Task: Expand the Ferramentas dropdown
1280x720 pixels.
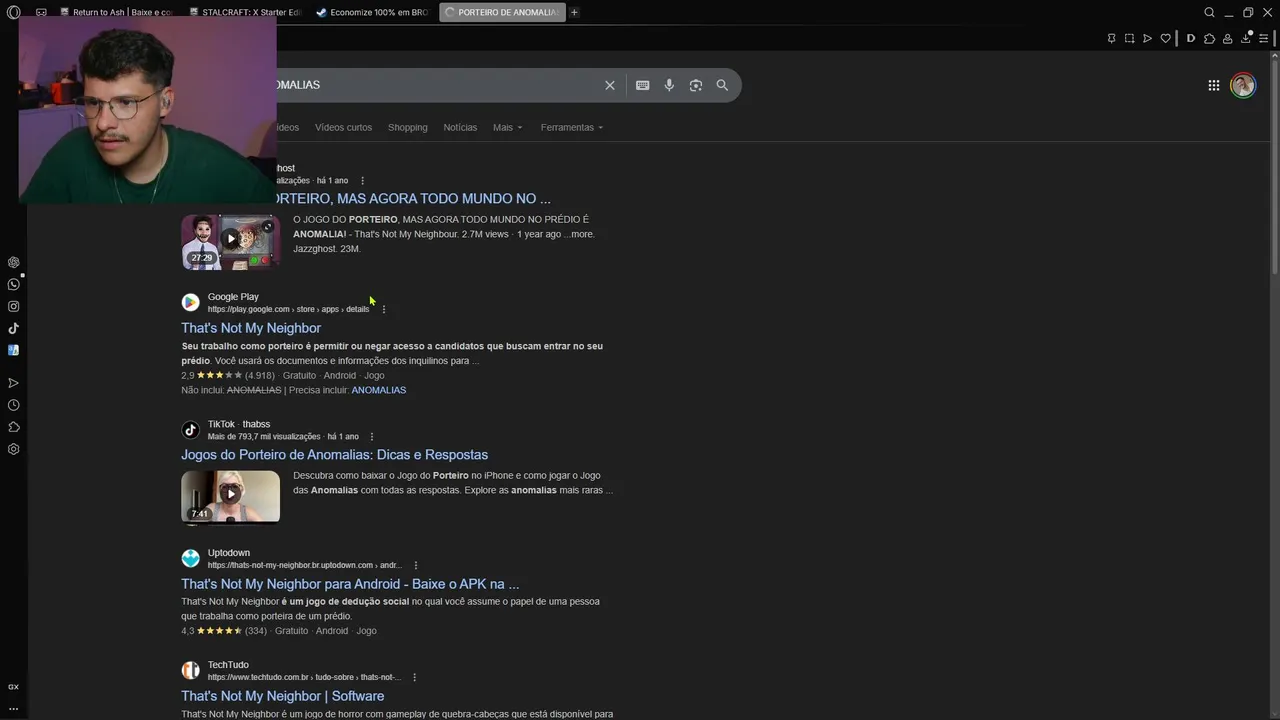Action: tap(572, 127)
